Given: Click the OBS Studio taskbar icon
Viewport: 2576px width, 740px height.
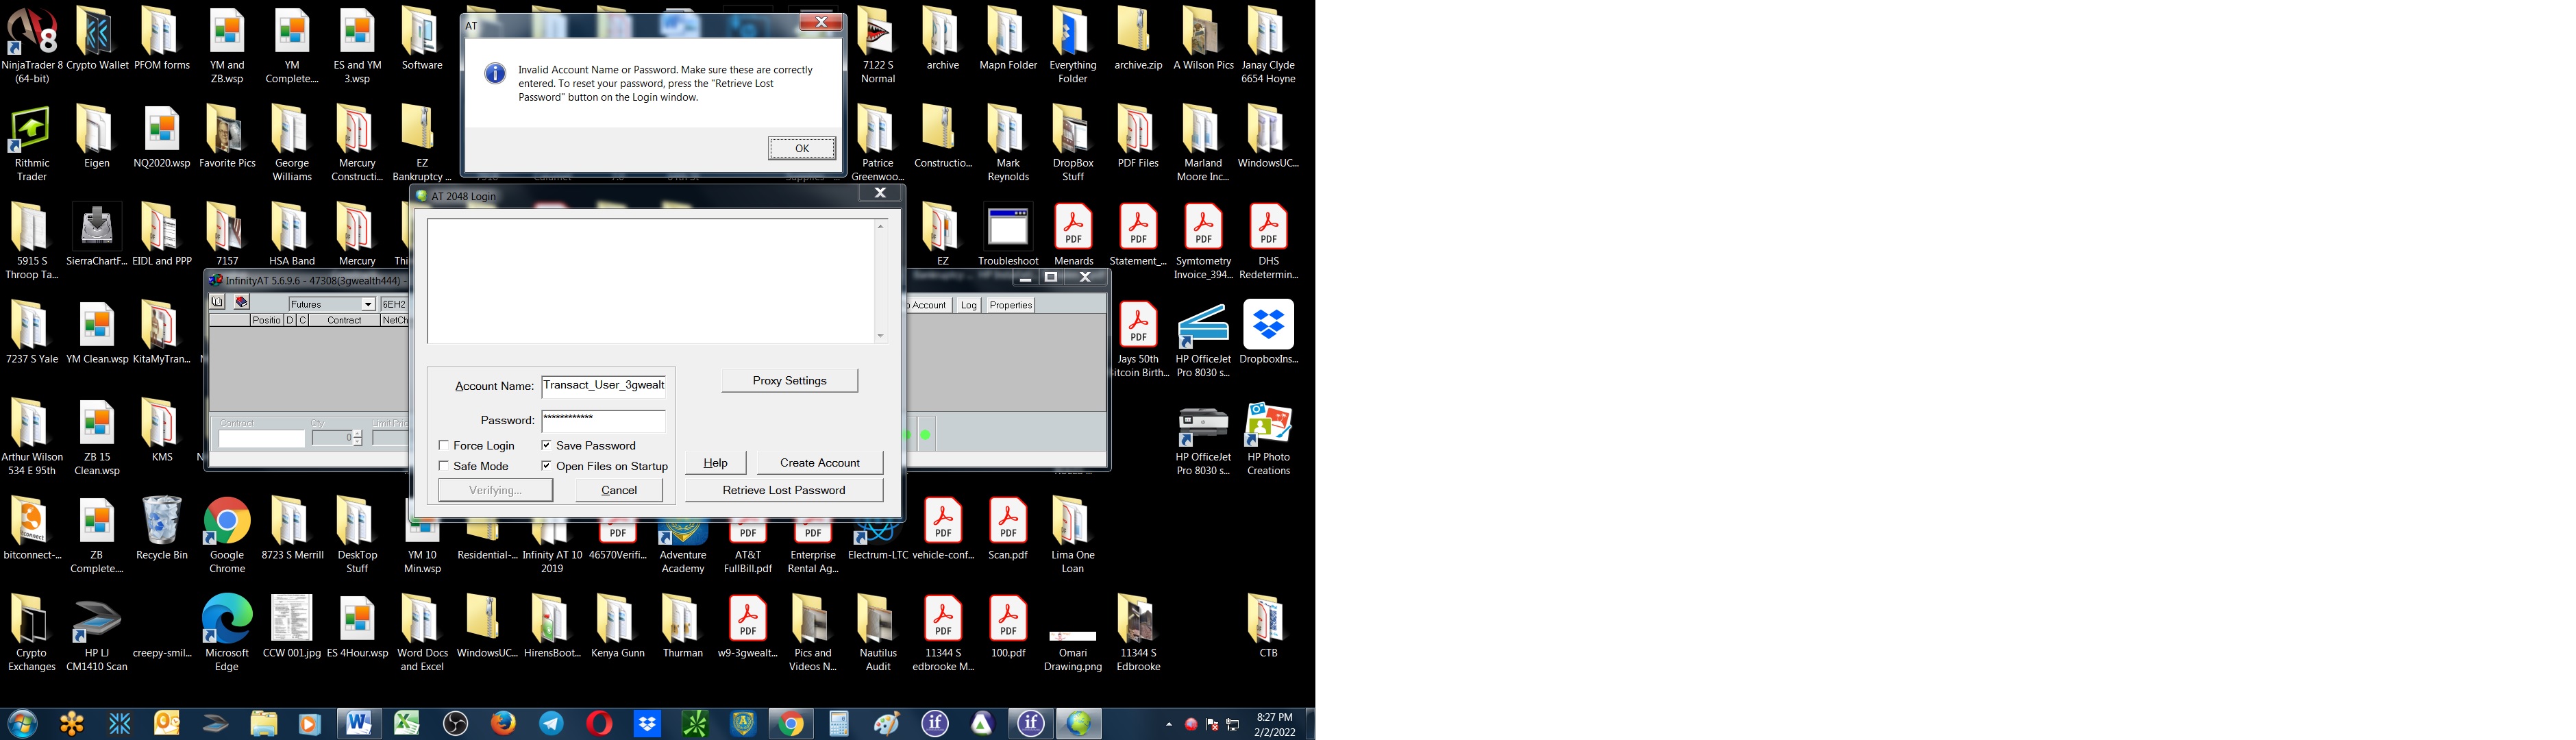Looking at the screenshot, I should point(456,723).
